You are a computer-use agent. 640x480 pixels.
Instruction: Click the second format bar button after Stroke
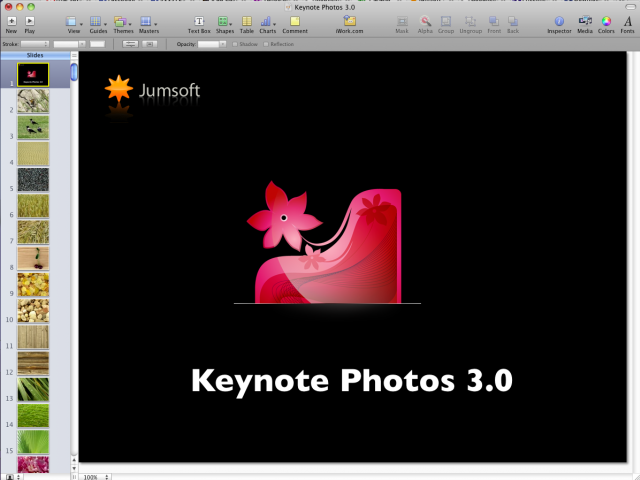click(x=149, y=44)
